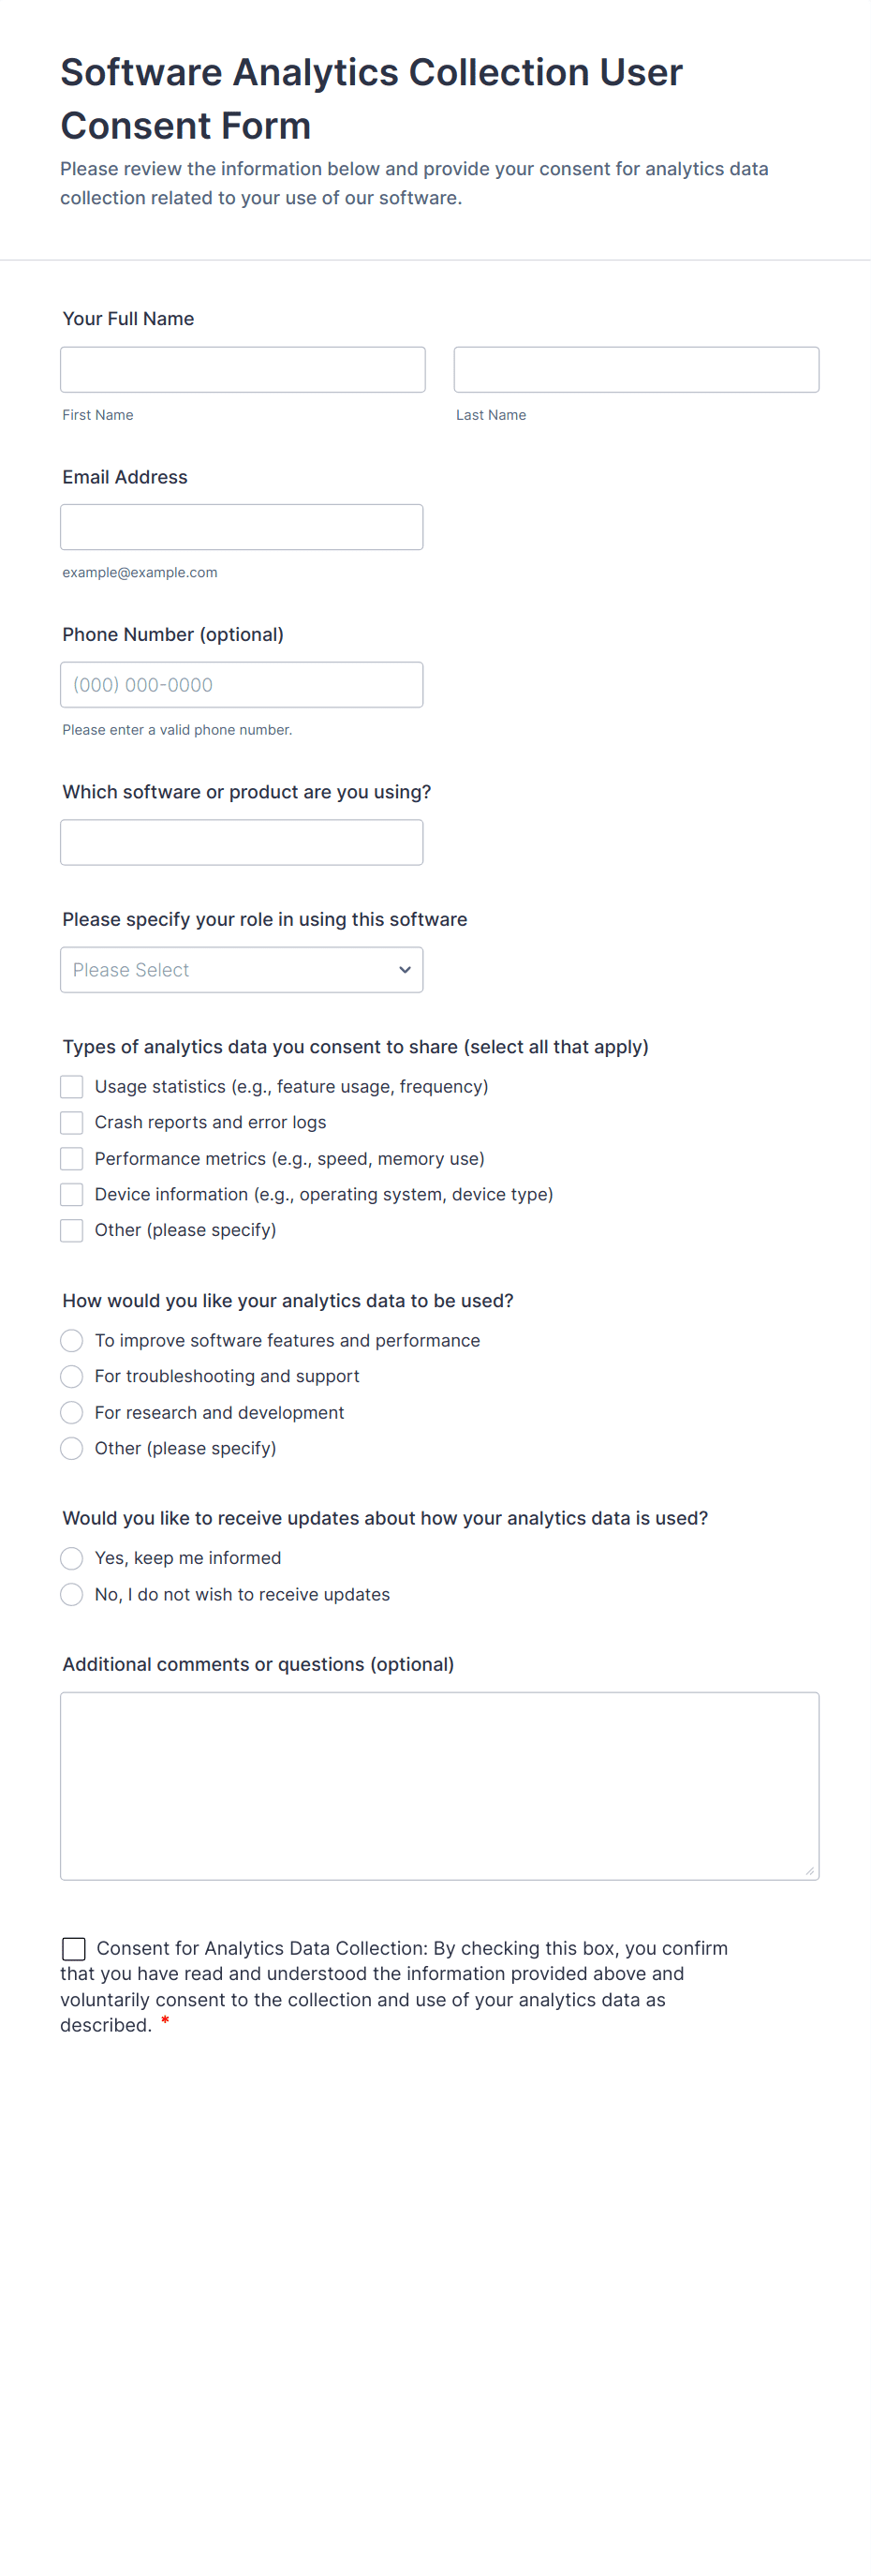871x2576 pixels.
Task: Tick the analytics types 'Other (please specify)' checkbox
Action: click(72, 1230)
